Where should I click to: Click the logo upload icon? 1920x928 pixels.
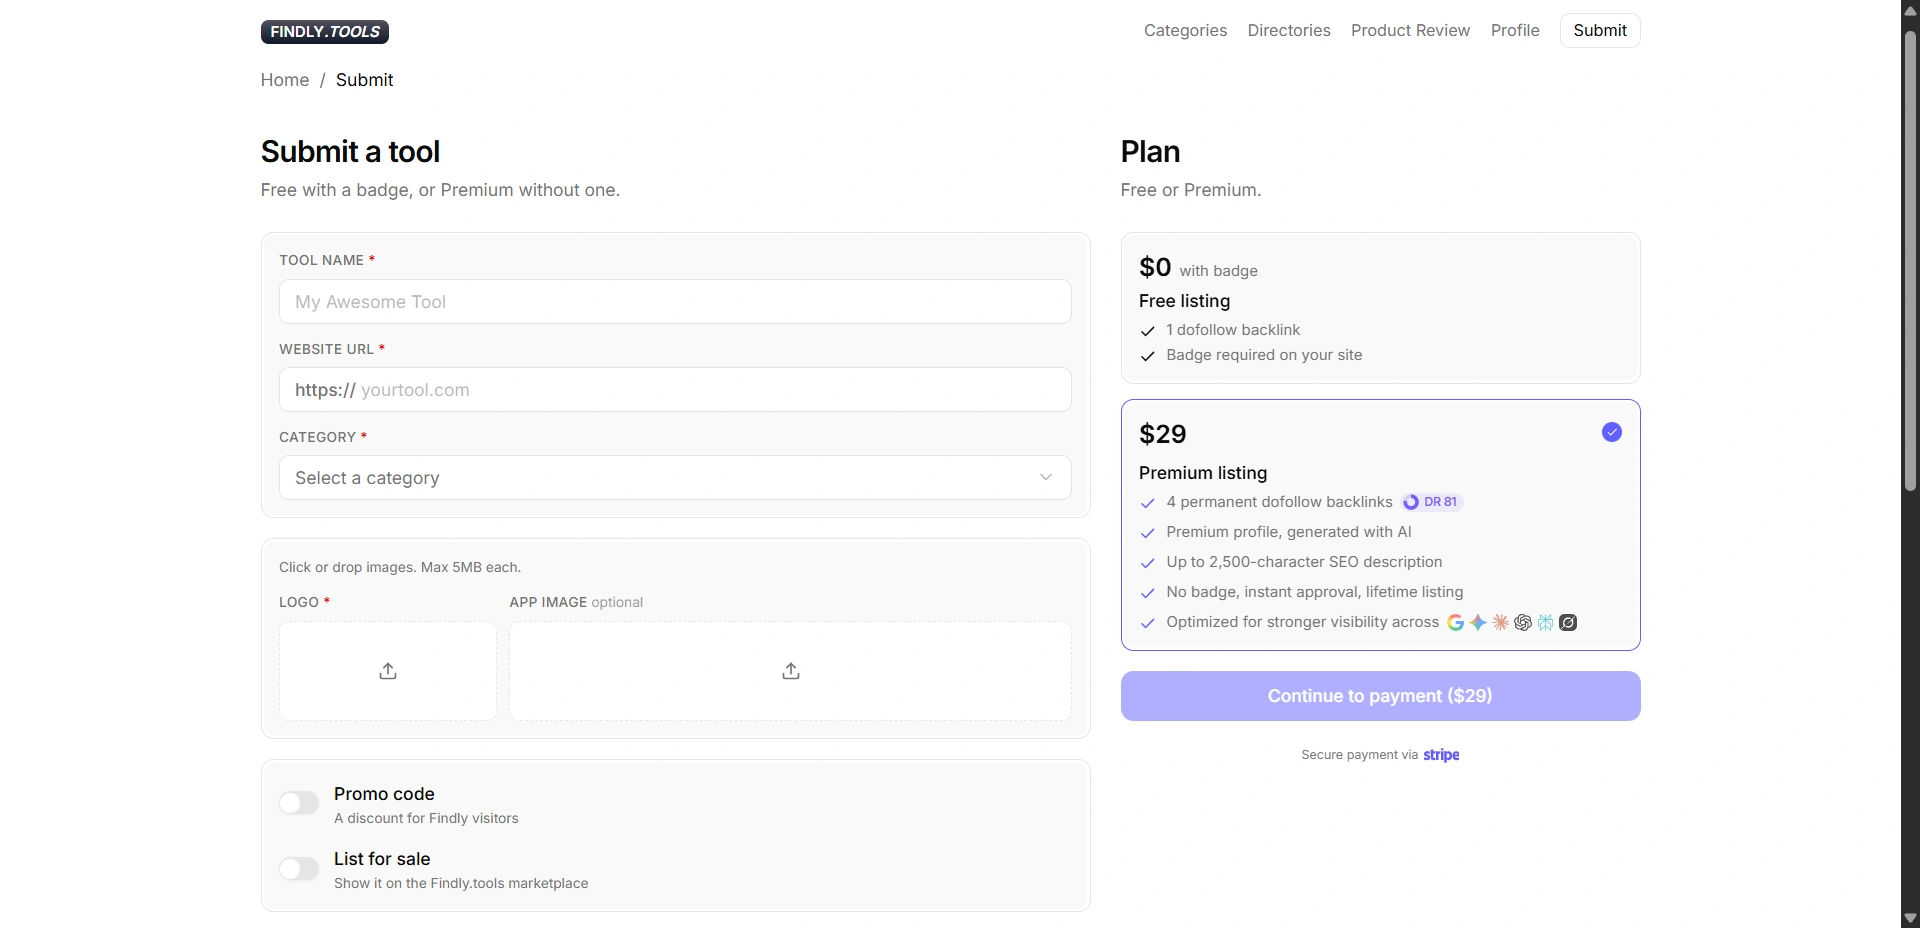(388, 671)
